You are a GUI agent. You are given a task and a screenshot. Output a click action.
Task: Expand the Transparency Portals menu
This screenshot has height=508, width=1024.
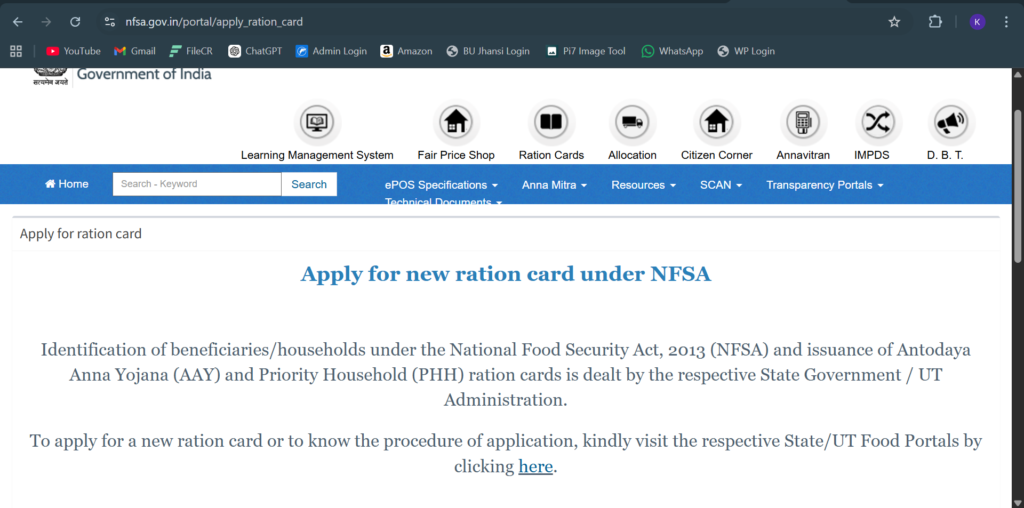pyautogui.click(x=824, y=185)
